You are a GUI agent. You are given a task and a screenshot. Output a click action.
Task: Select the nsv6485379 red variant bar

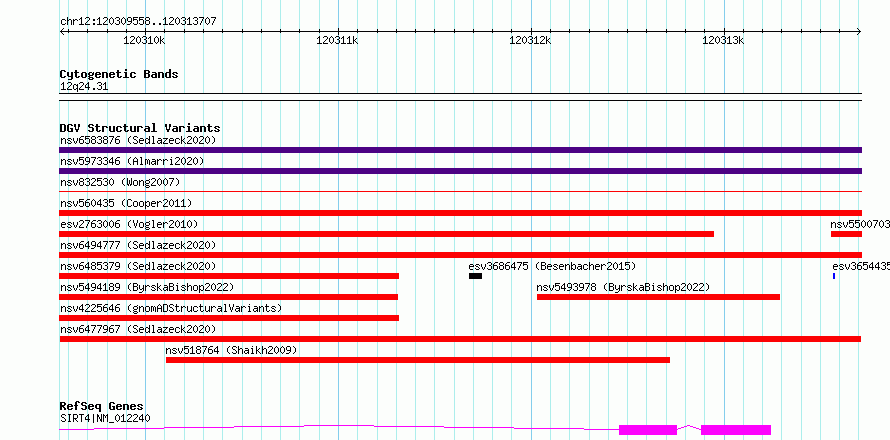click(229, 276)
